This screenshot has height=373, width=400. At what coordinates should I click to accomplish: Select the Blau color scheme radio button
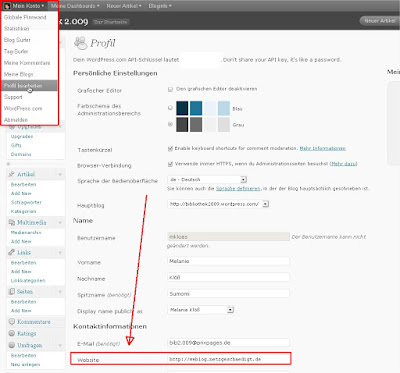coord(170,108)
